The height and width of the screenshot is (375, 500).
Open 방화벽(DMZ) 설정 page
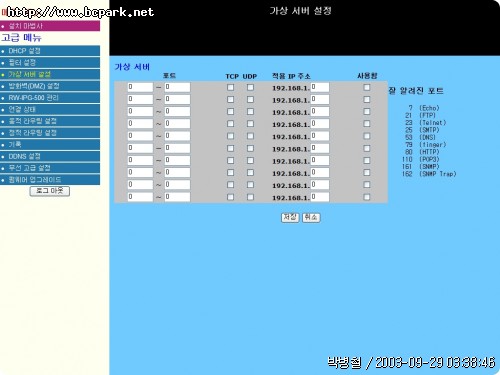point(50,86)
